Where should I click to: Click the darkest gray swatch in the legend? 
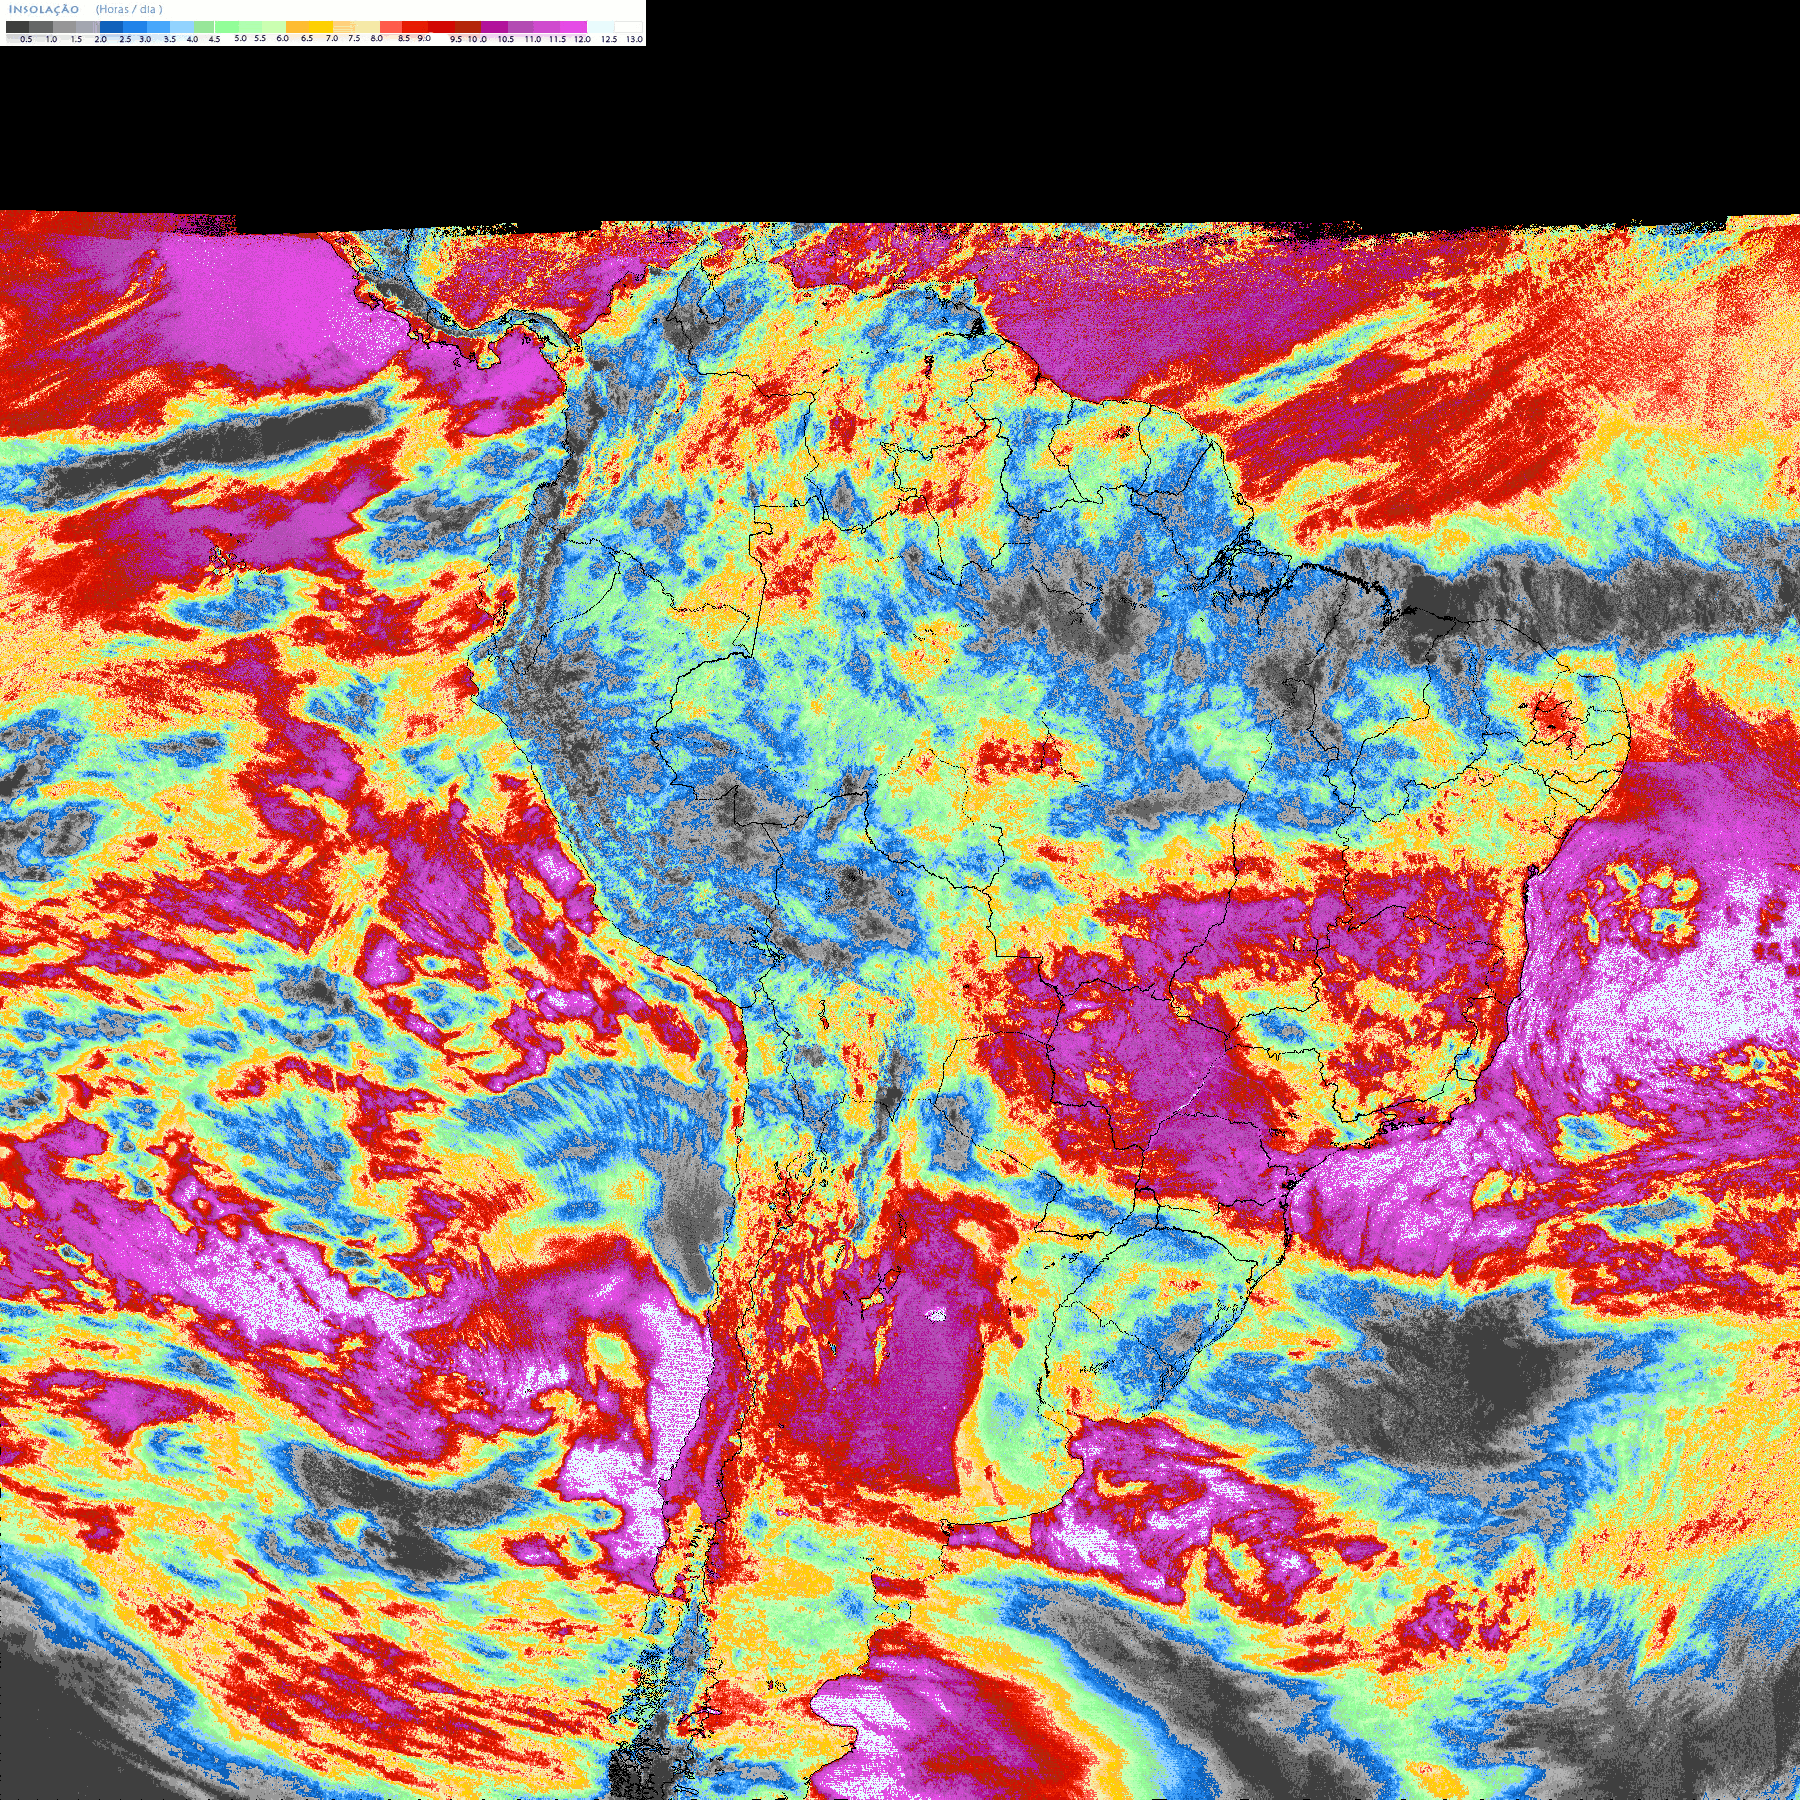[17, 27]
